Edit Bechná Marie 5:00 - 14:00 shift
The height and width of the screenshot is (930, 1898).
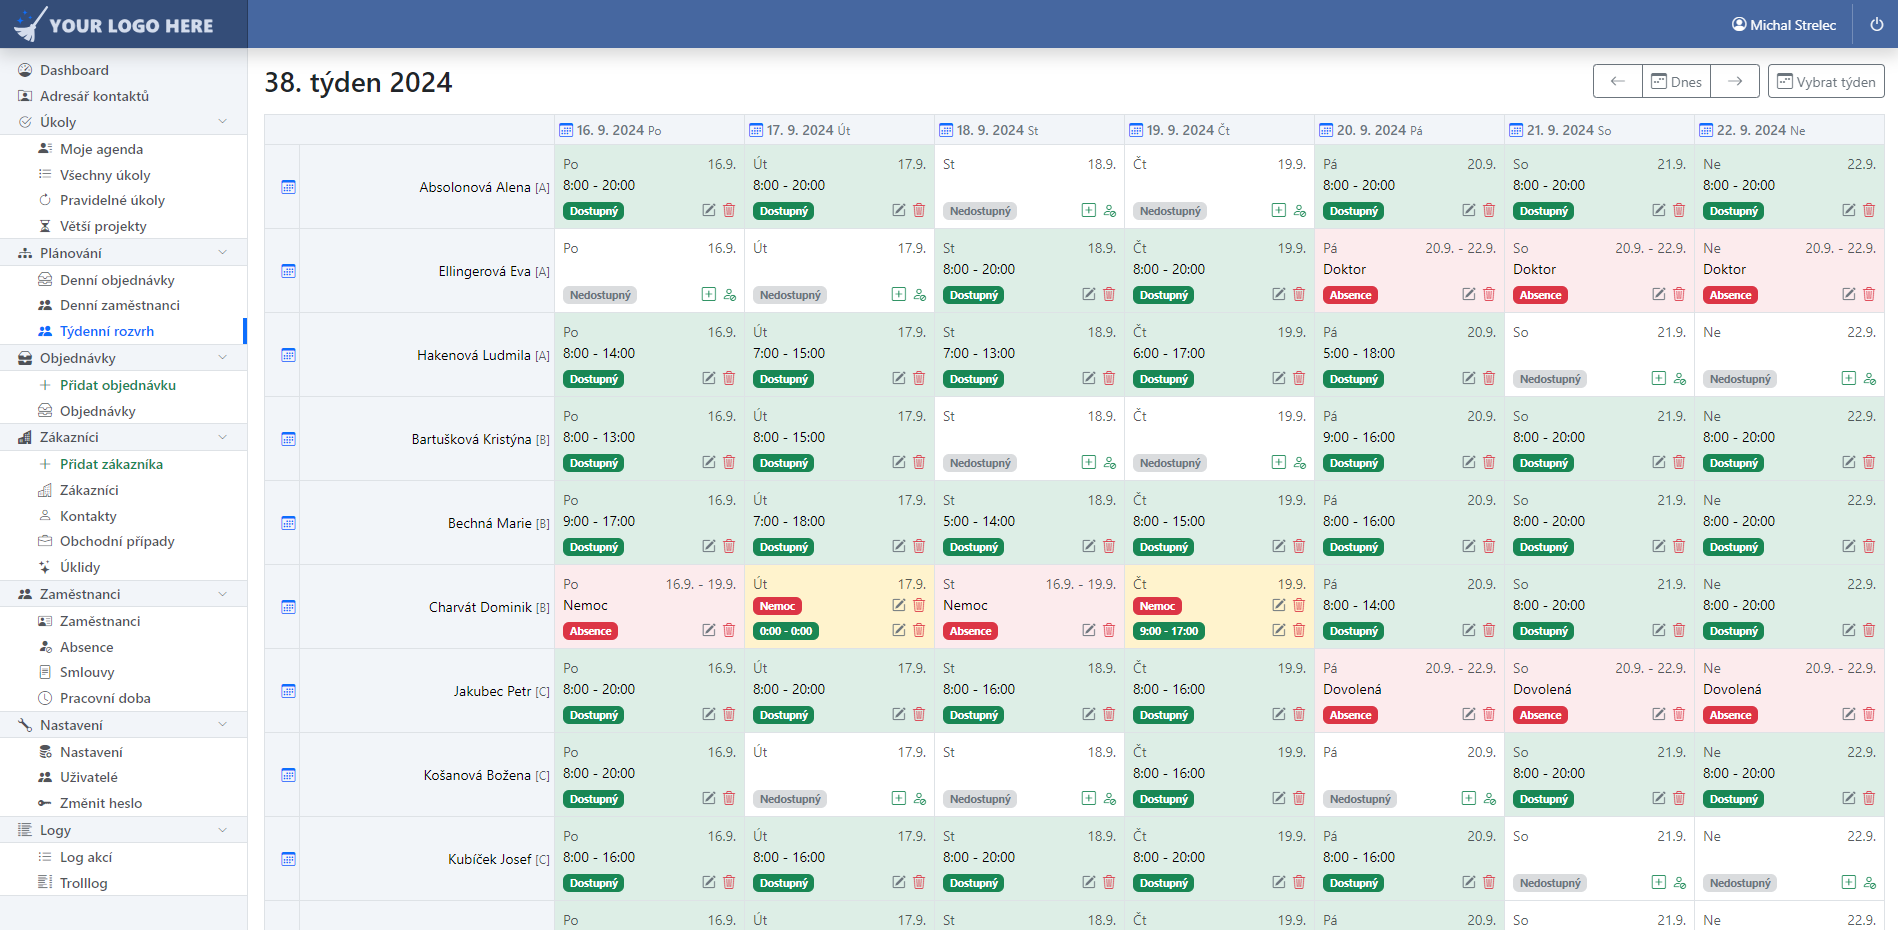[1089, 546]
